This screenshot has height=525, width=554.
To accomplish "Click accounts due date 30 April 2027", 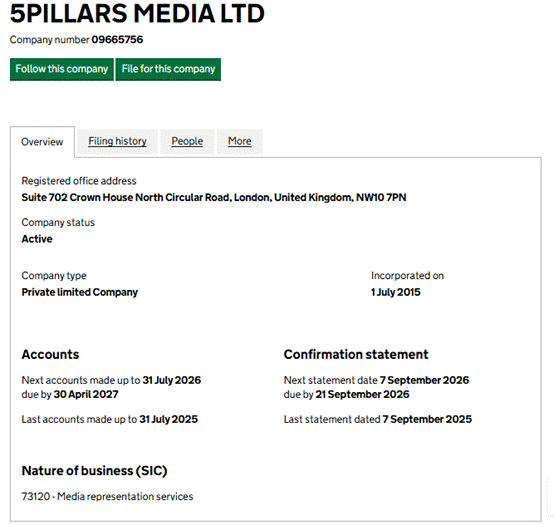I will pos(86,394).
